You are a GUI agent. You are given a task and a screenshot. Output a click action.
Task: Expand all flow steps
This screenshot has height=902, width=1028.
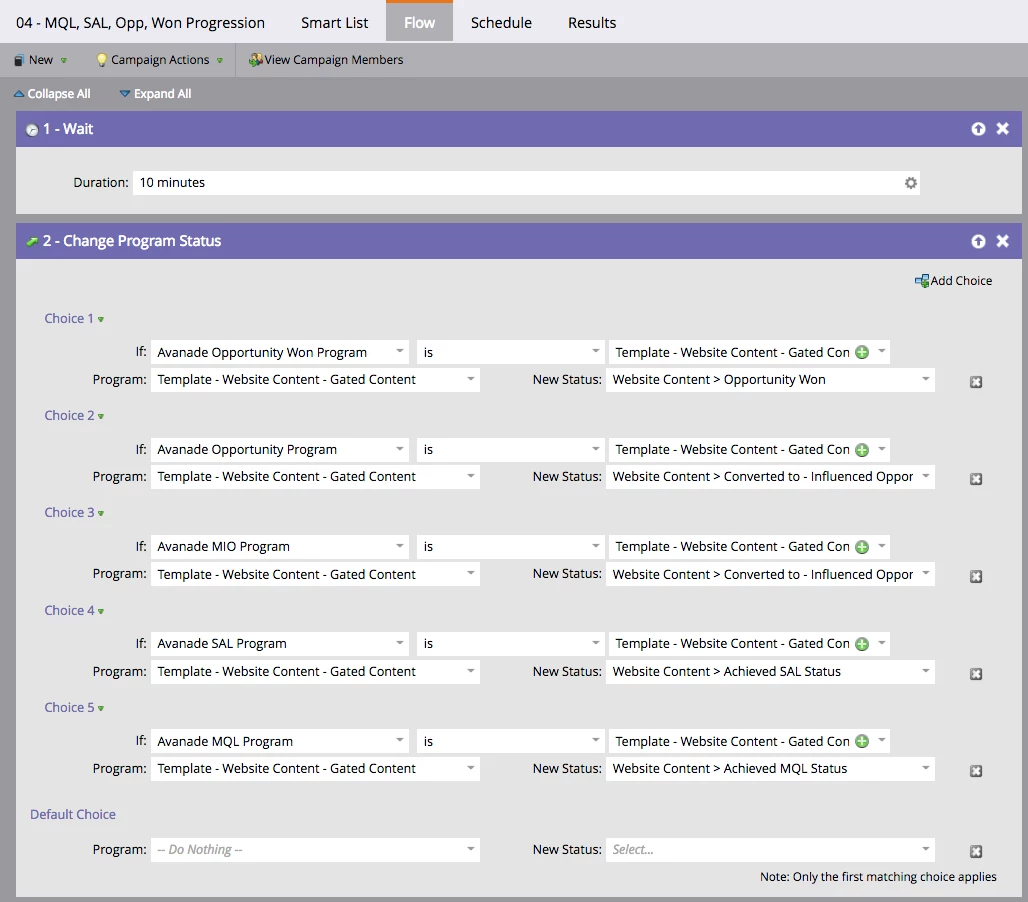coord(155,94)
